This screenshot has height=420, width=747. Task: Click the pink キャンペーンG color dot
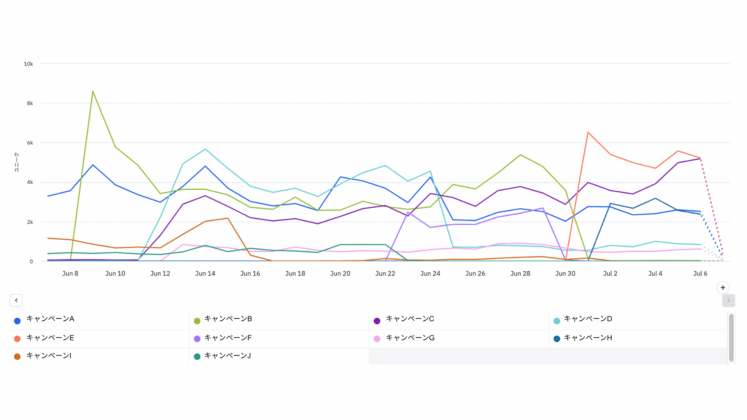(x=376, y=339)
